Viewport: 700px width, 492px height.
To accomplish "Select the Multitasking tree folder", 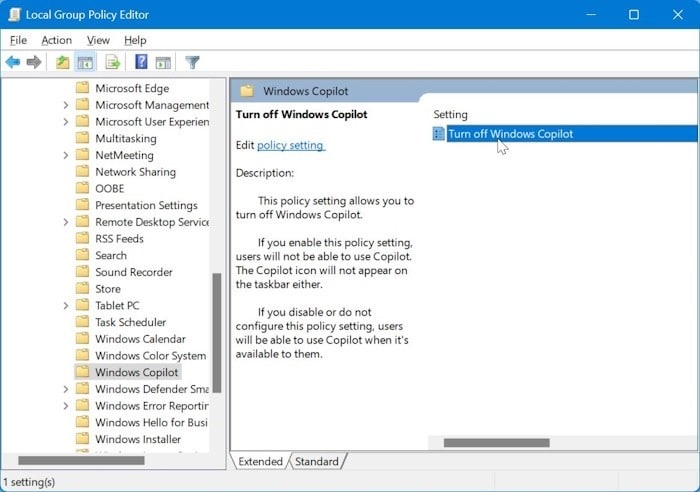I will coord(126,138).
